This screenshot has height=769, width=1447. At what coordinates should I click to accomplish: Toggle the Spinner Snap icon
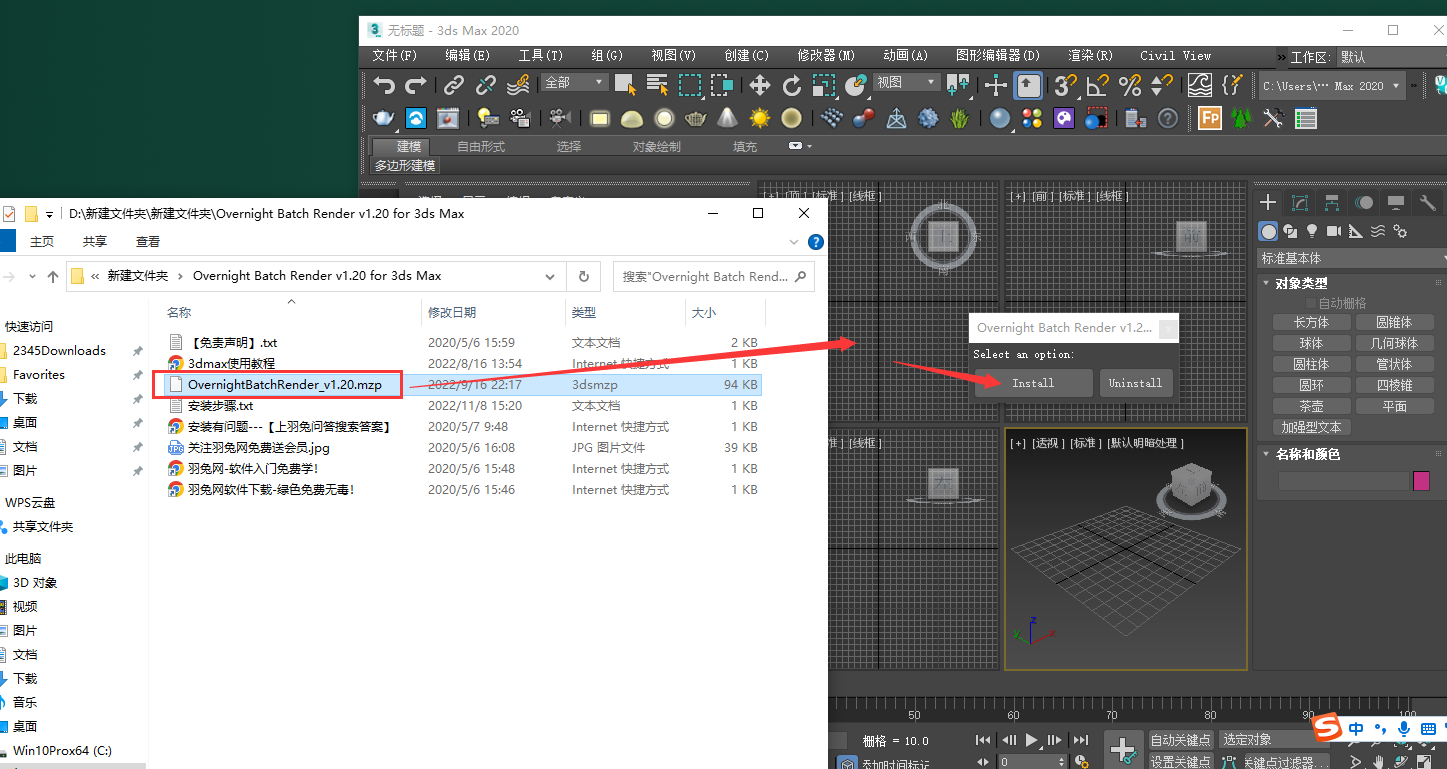(1162, 85)
